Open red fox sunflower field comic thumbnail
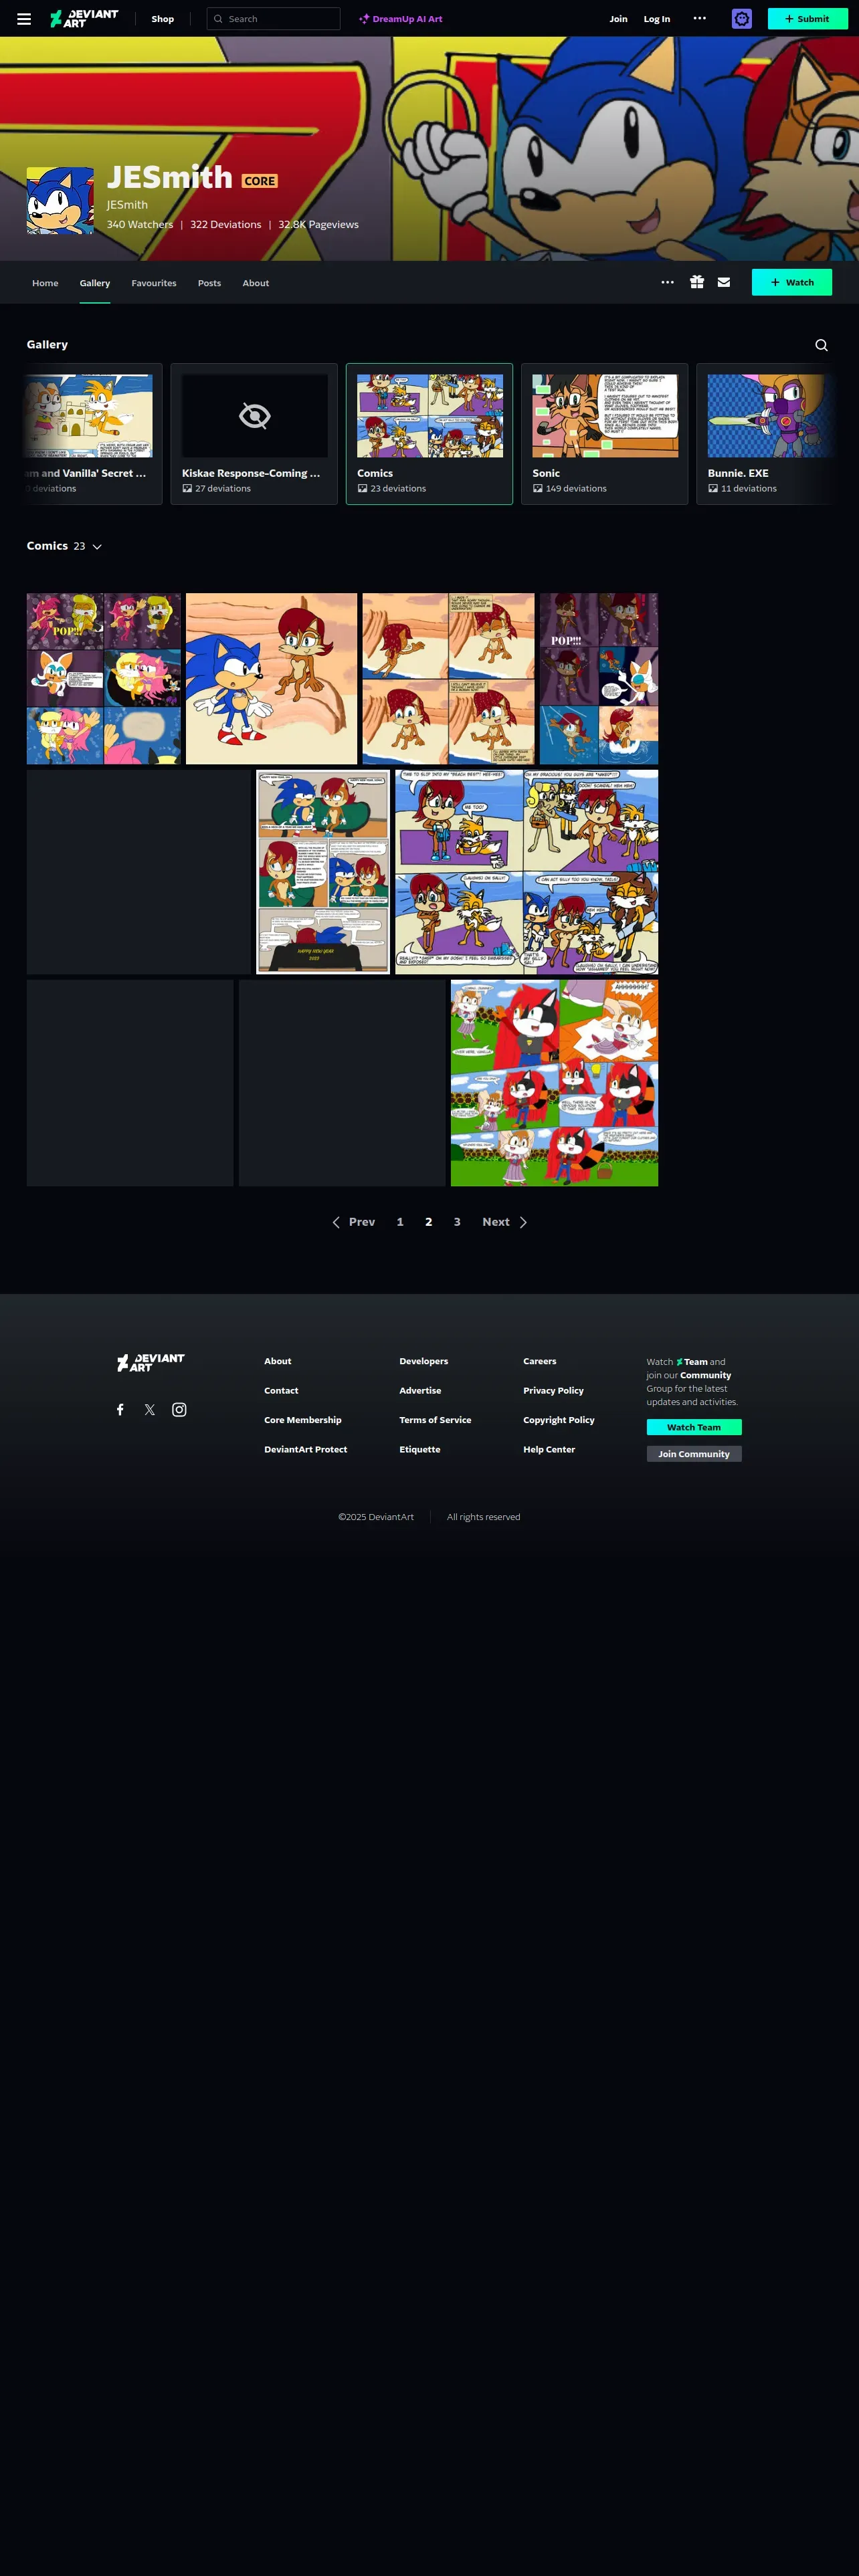The image size is (859, 2576). (555, 1083)
